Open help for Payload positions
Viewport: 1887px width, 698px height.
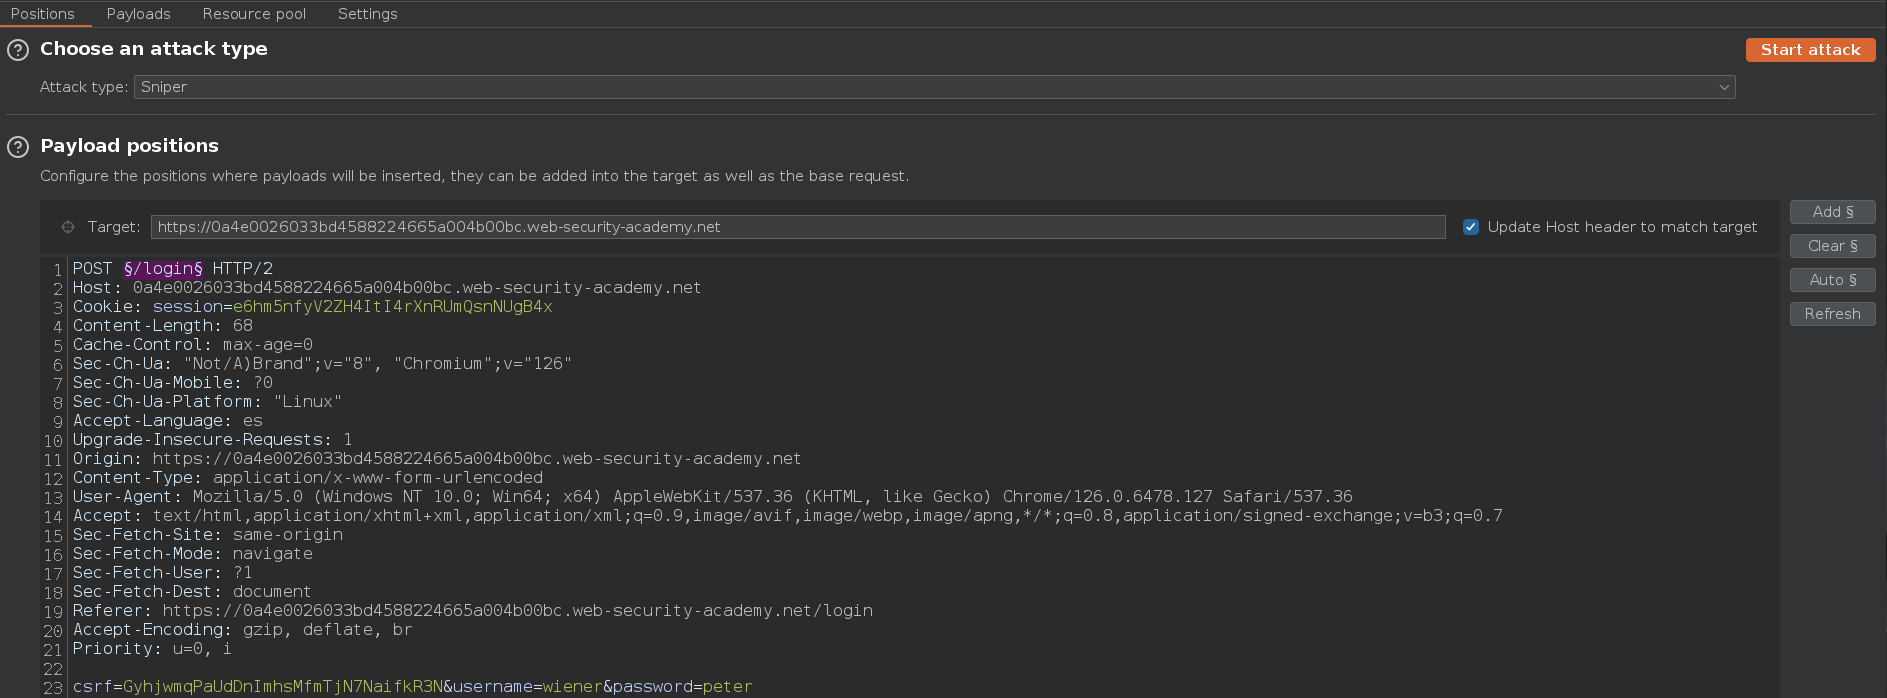18,147
